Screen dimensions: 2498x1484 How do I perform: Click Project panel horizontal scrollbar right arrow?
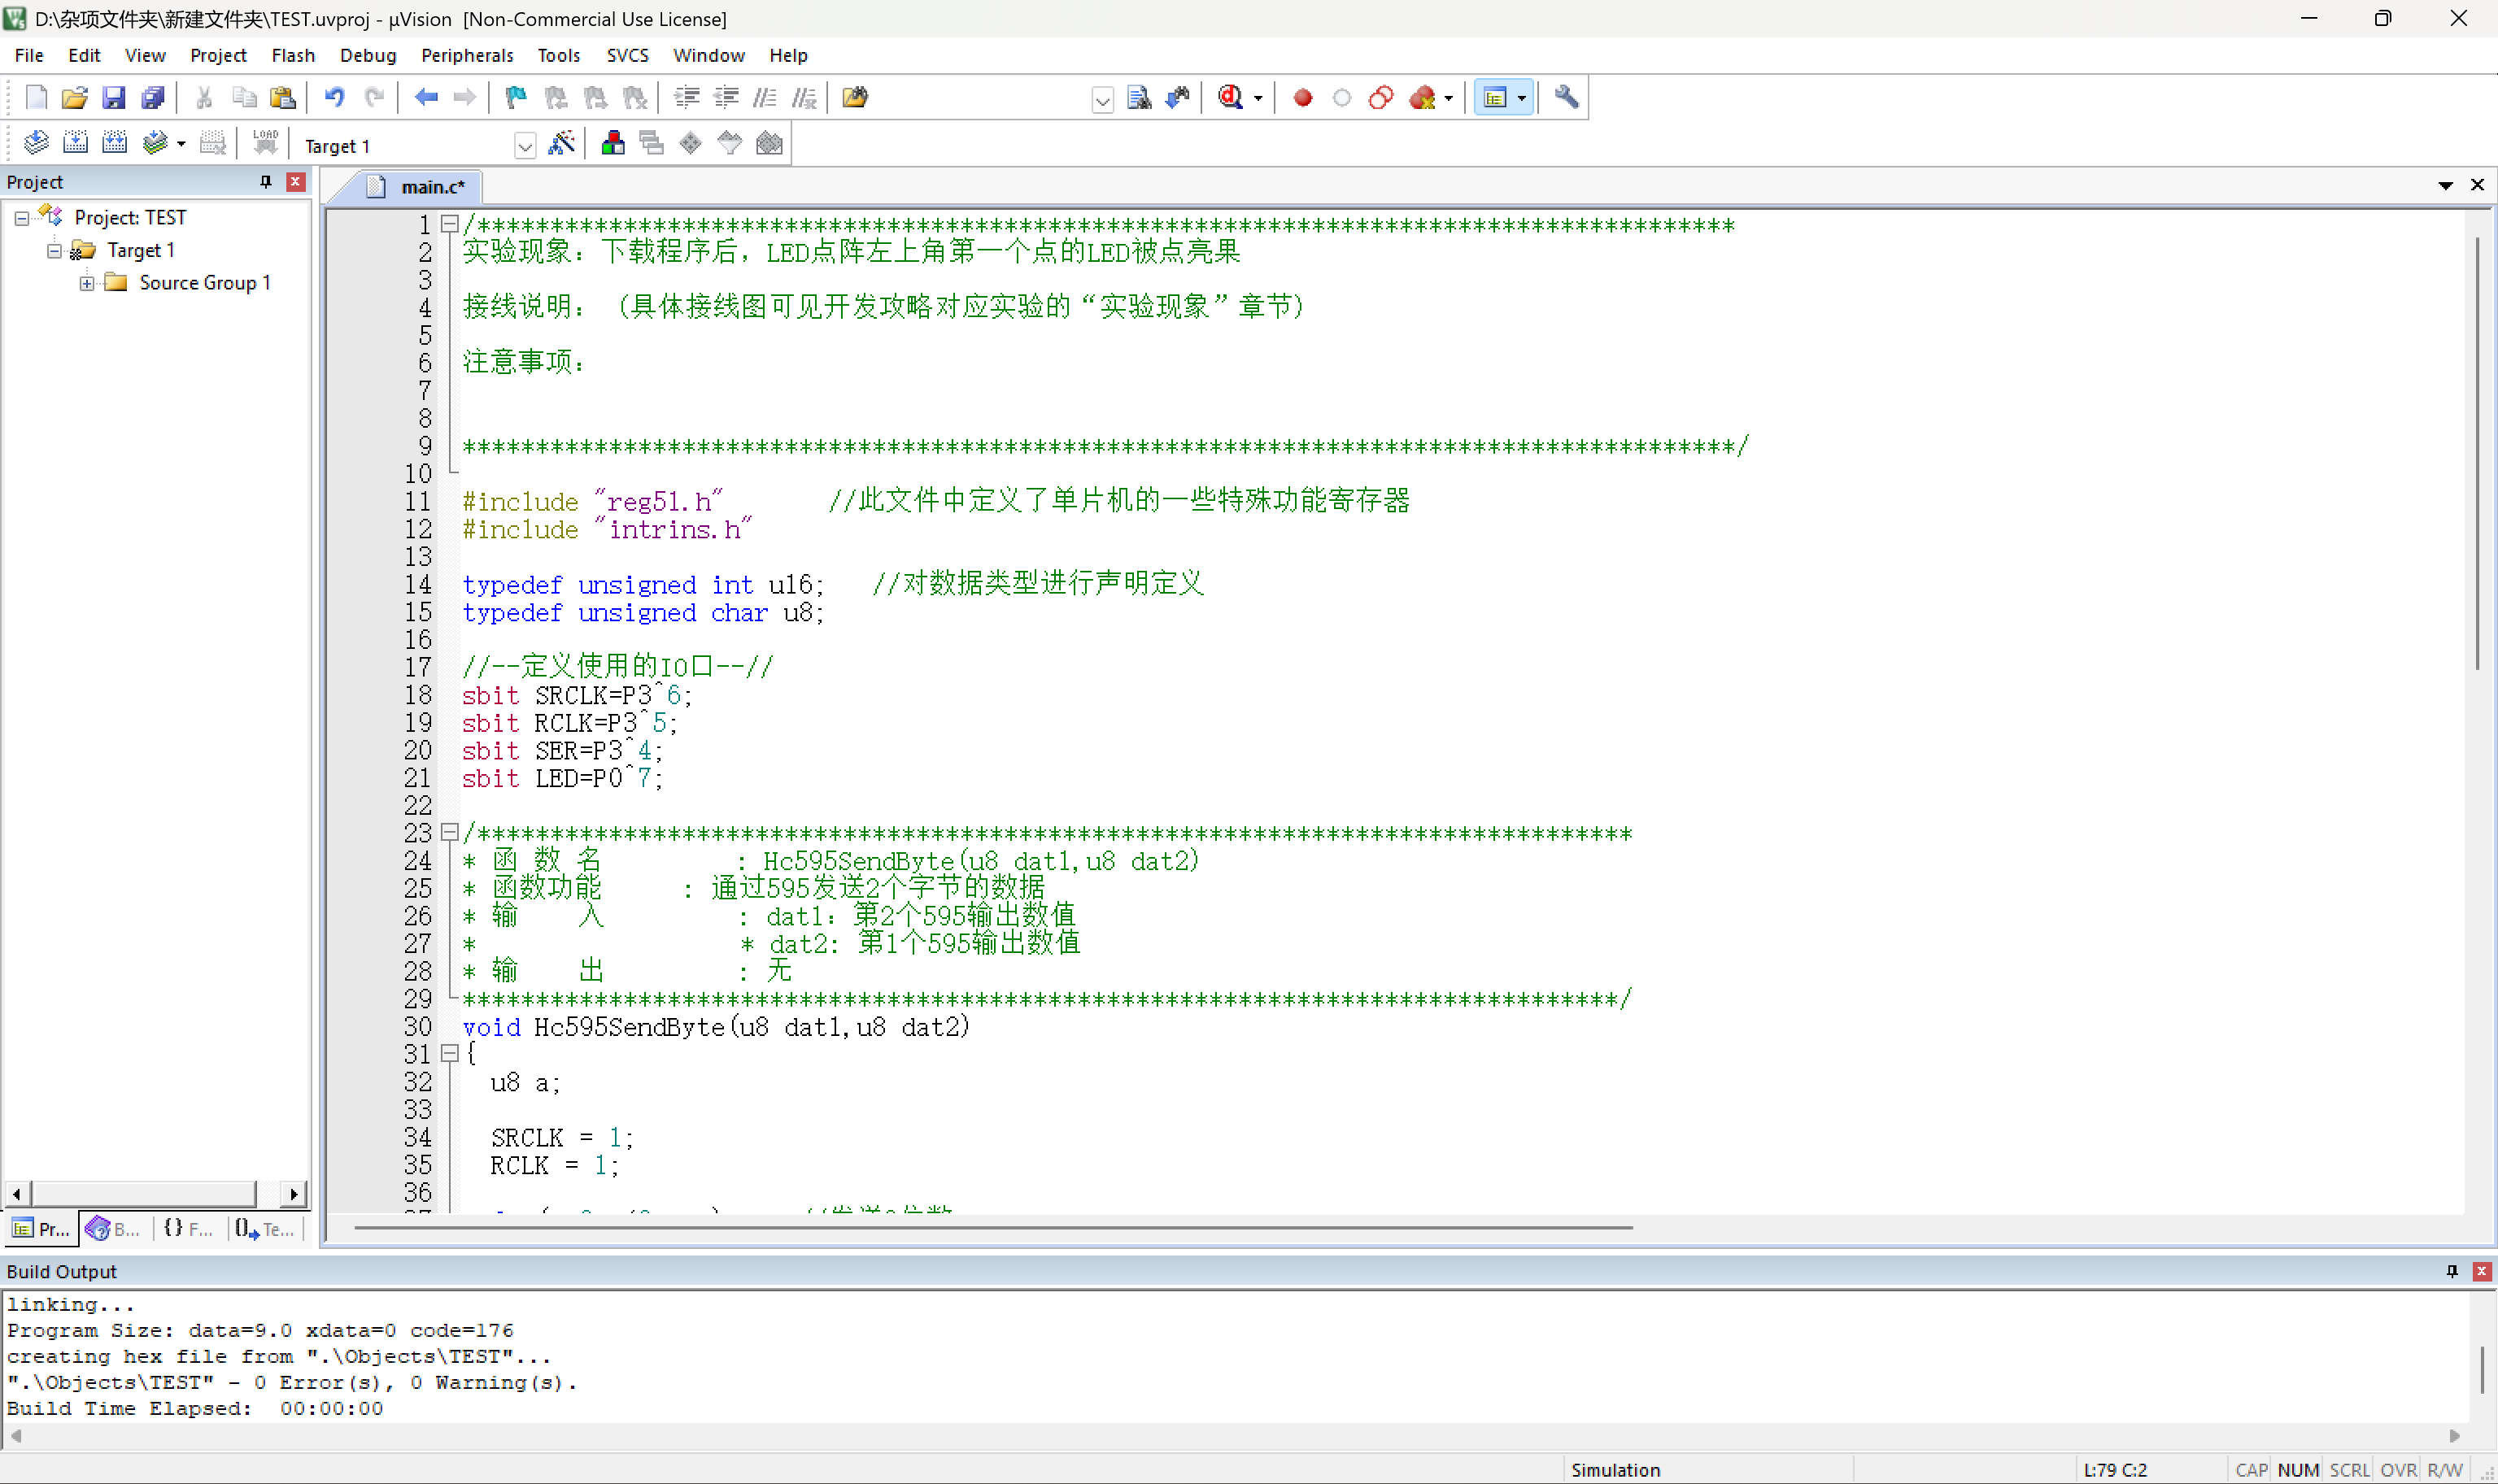click(292, 1193)
